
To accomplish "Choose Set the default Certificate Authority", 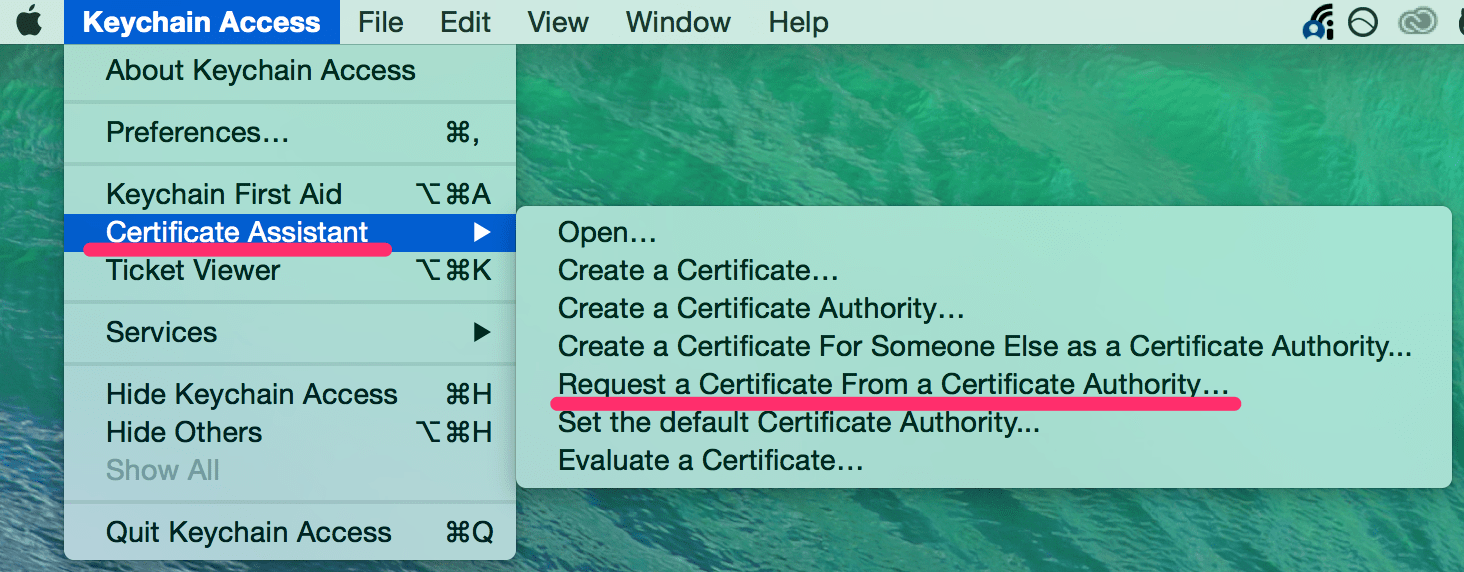I will 984,422.
